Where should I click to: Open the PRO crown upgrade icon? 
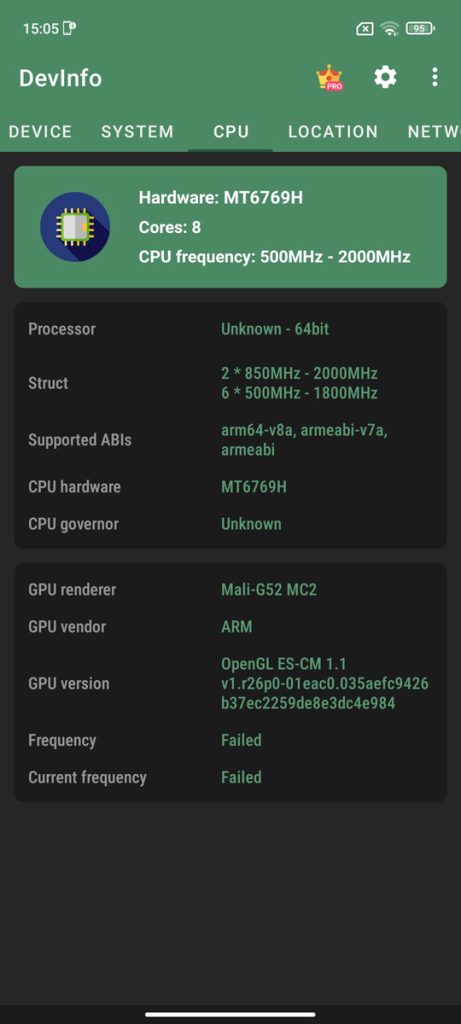pos(330,78)
